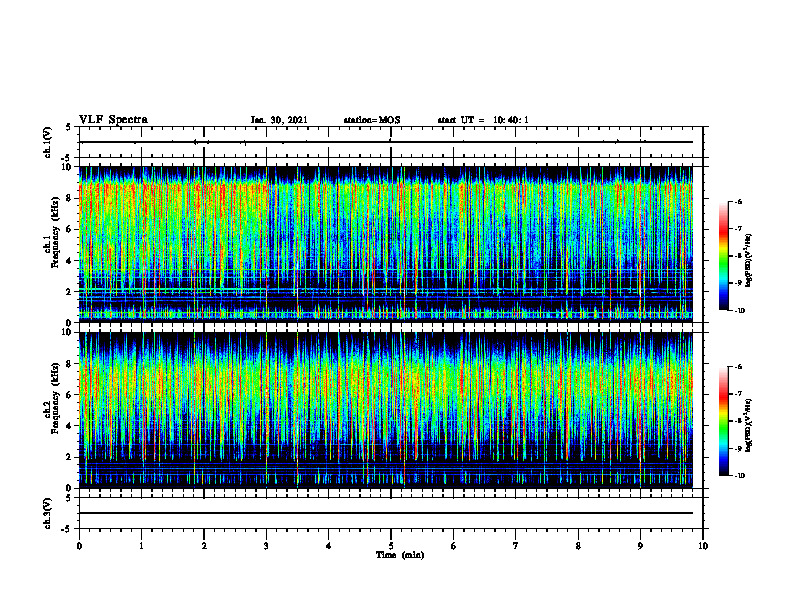Click the ch.1 spectrogram color bar
Image resolution: width=792 pixels, height=612 pixels.
coord(723,256)
